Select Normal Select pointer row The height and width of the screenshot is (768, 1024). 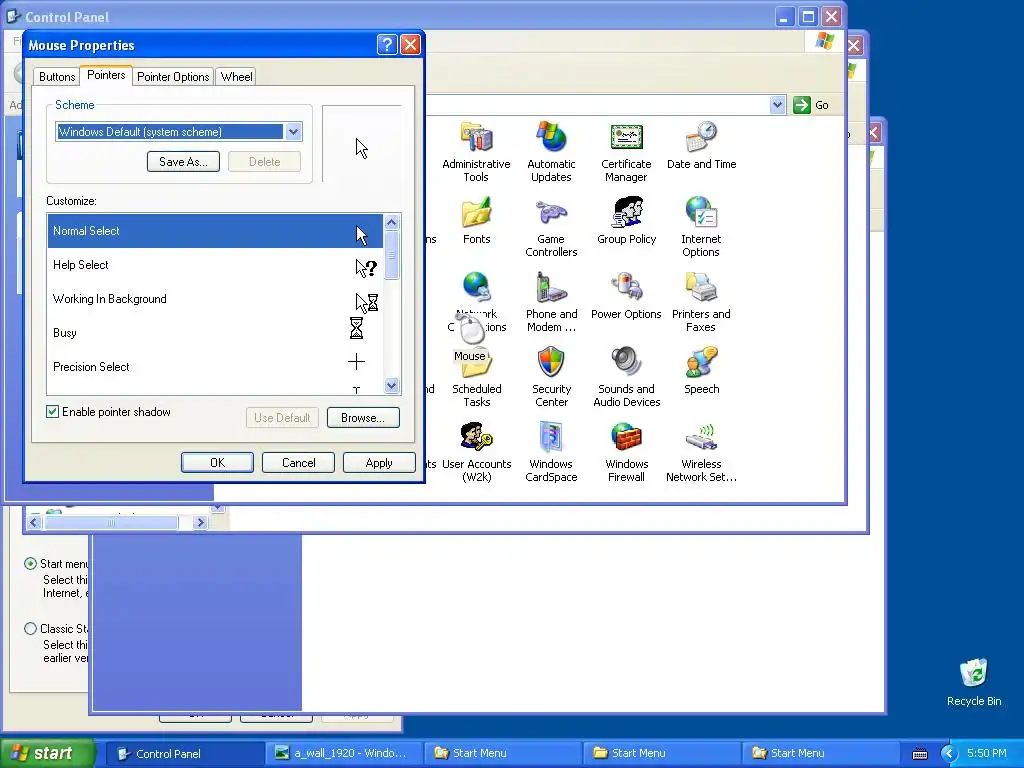[215, 231]
